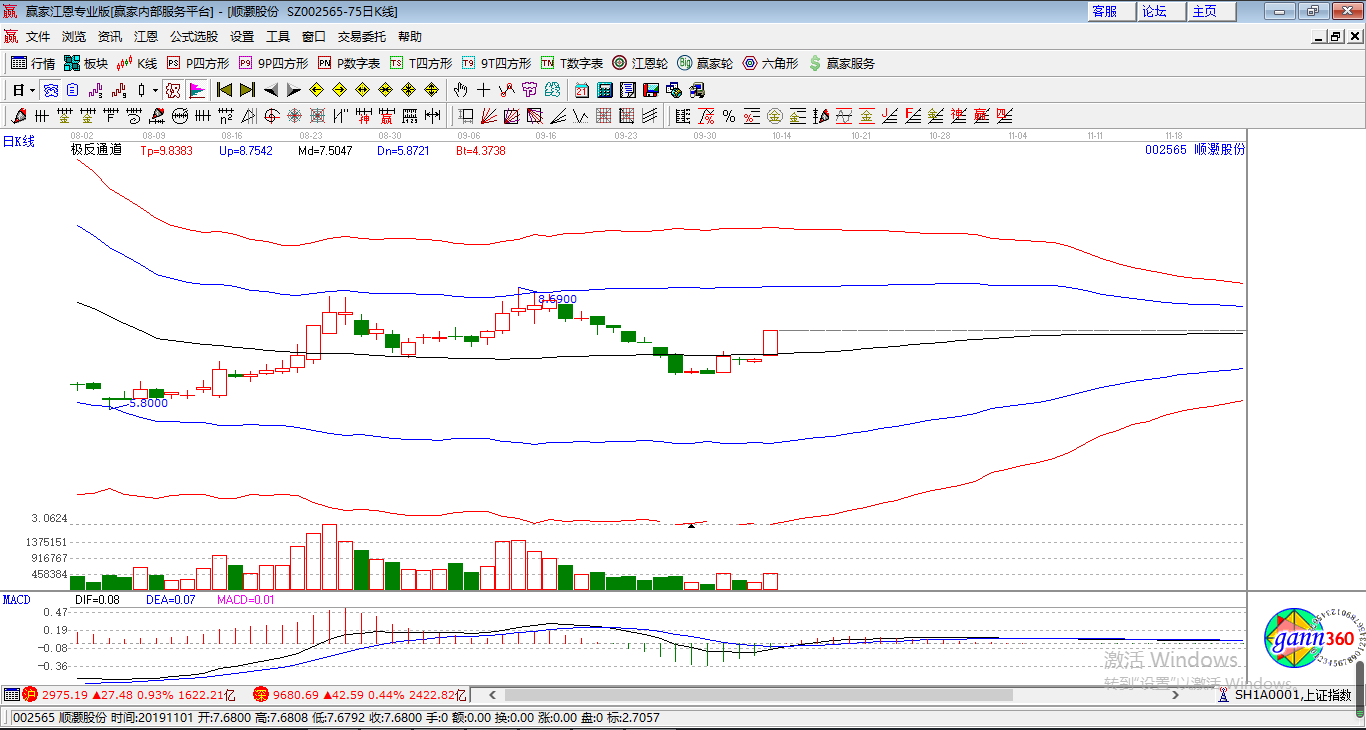Open the 文件 menu

click(x=38, y=37)
